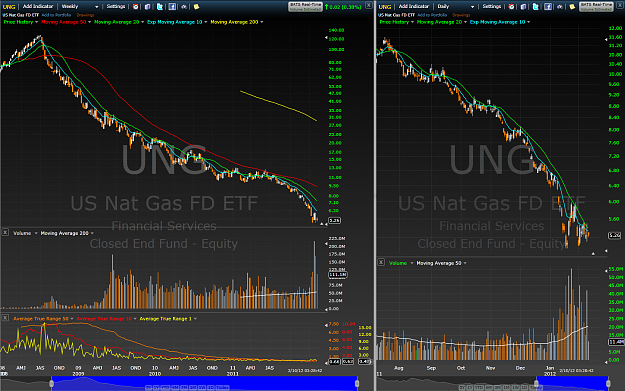Click the yellow sticky note icon in weekly chart

196,7
